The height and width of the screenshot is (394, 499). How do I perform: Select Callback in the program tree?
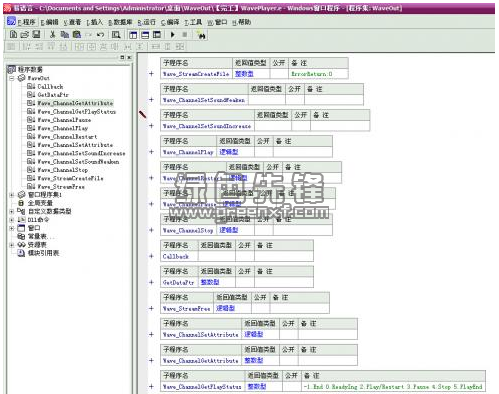(x=50, y=87)
